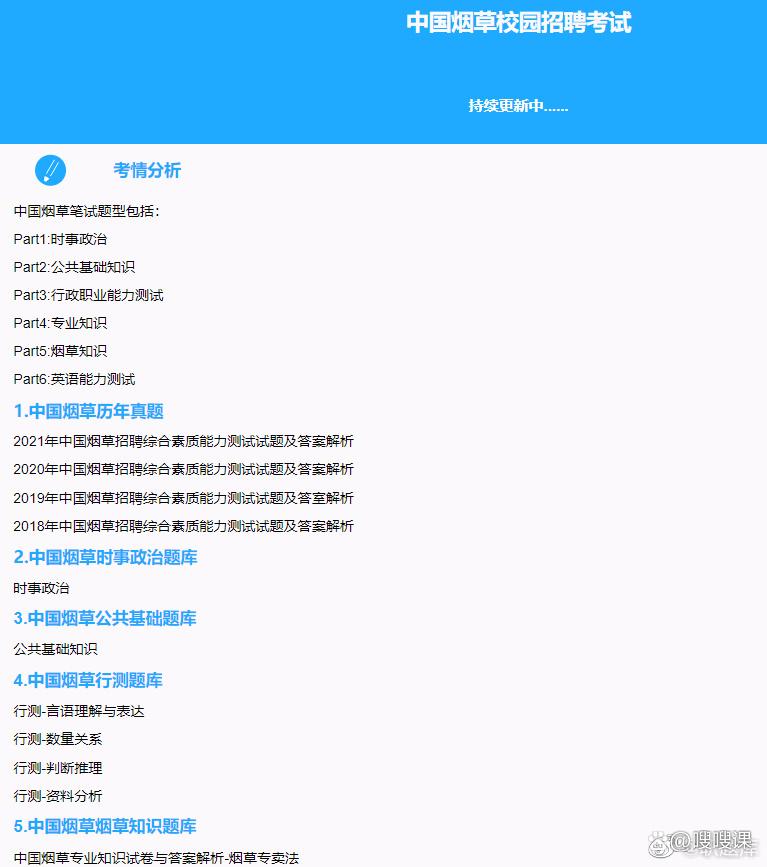This screenshot has width=767, height=867.
Task: Click the item 中国烟草专业知识试卷与答案解析-烟草专卖法
Action: tap(156, 858)
